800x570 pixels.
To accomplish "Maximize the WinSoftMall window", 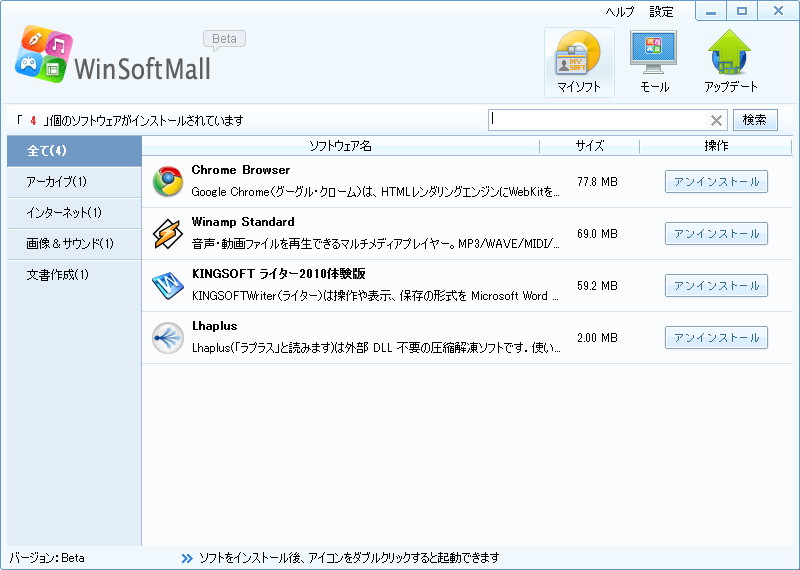I will click(742, 11).
